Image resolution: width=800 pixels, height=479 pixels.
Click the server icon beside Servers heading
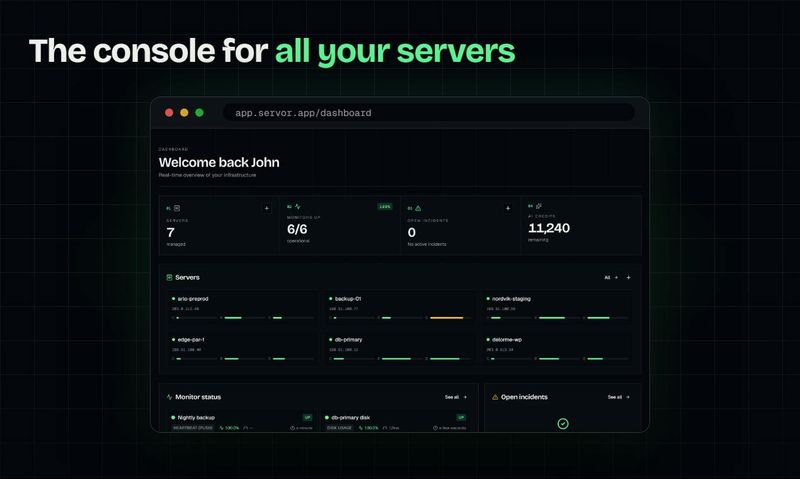point(169,278)
